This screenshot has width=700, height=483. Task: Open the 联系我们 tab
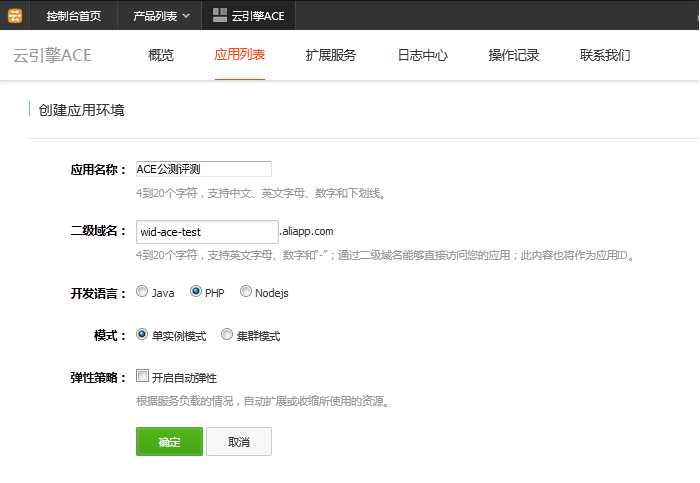(605, 55)
